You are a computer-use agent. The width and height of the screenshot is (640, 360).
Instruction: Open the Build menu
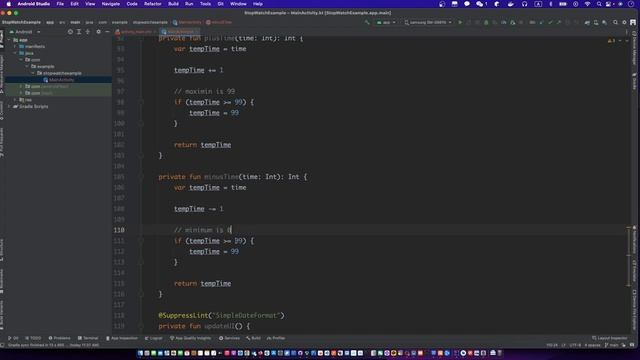[x=173, y=4]
